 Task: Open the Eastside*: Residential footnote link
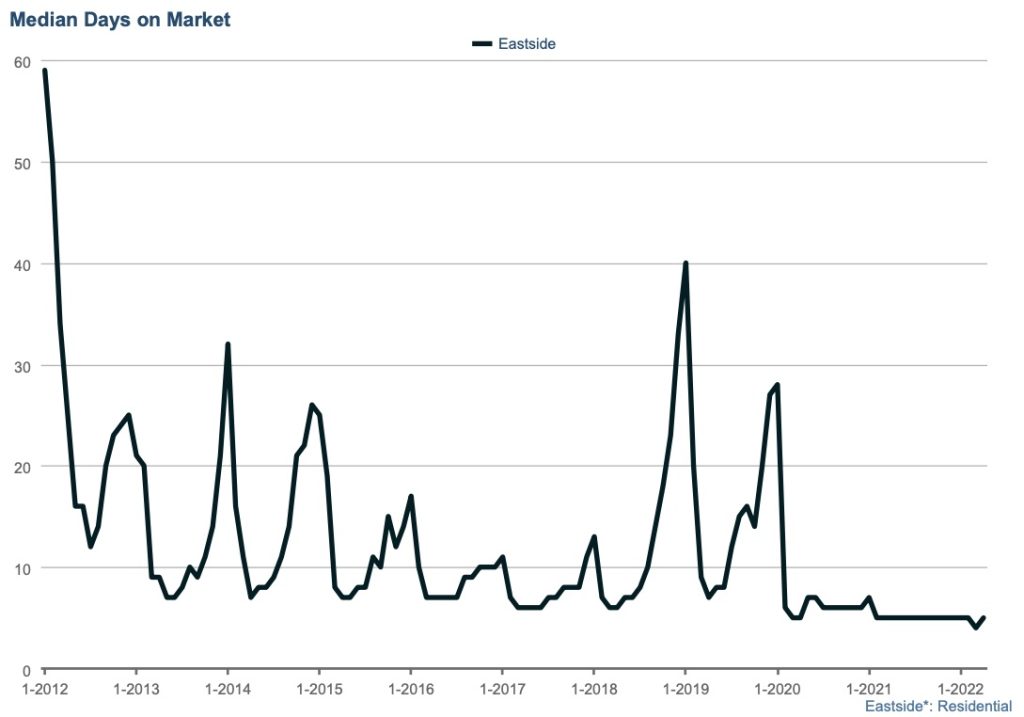point(938,706)
